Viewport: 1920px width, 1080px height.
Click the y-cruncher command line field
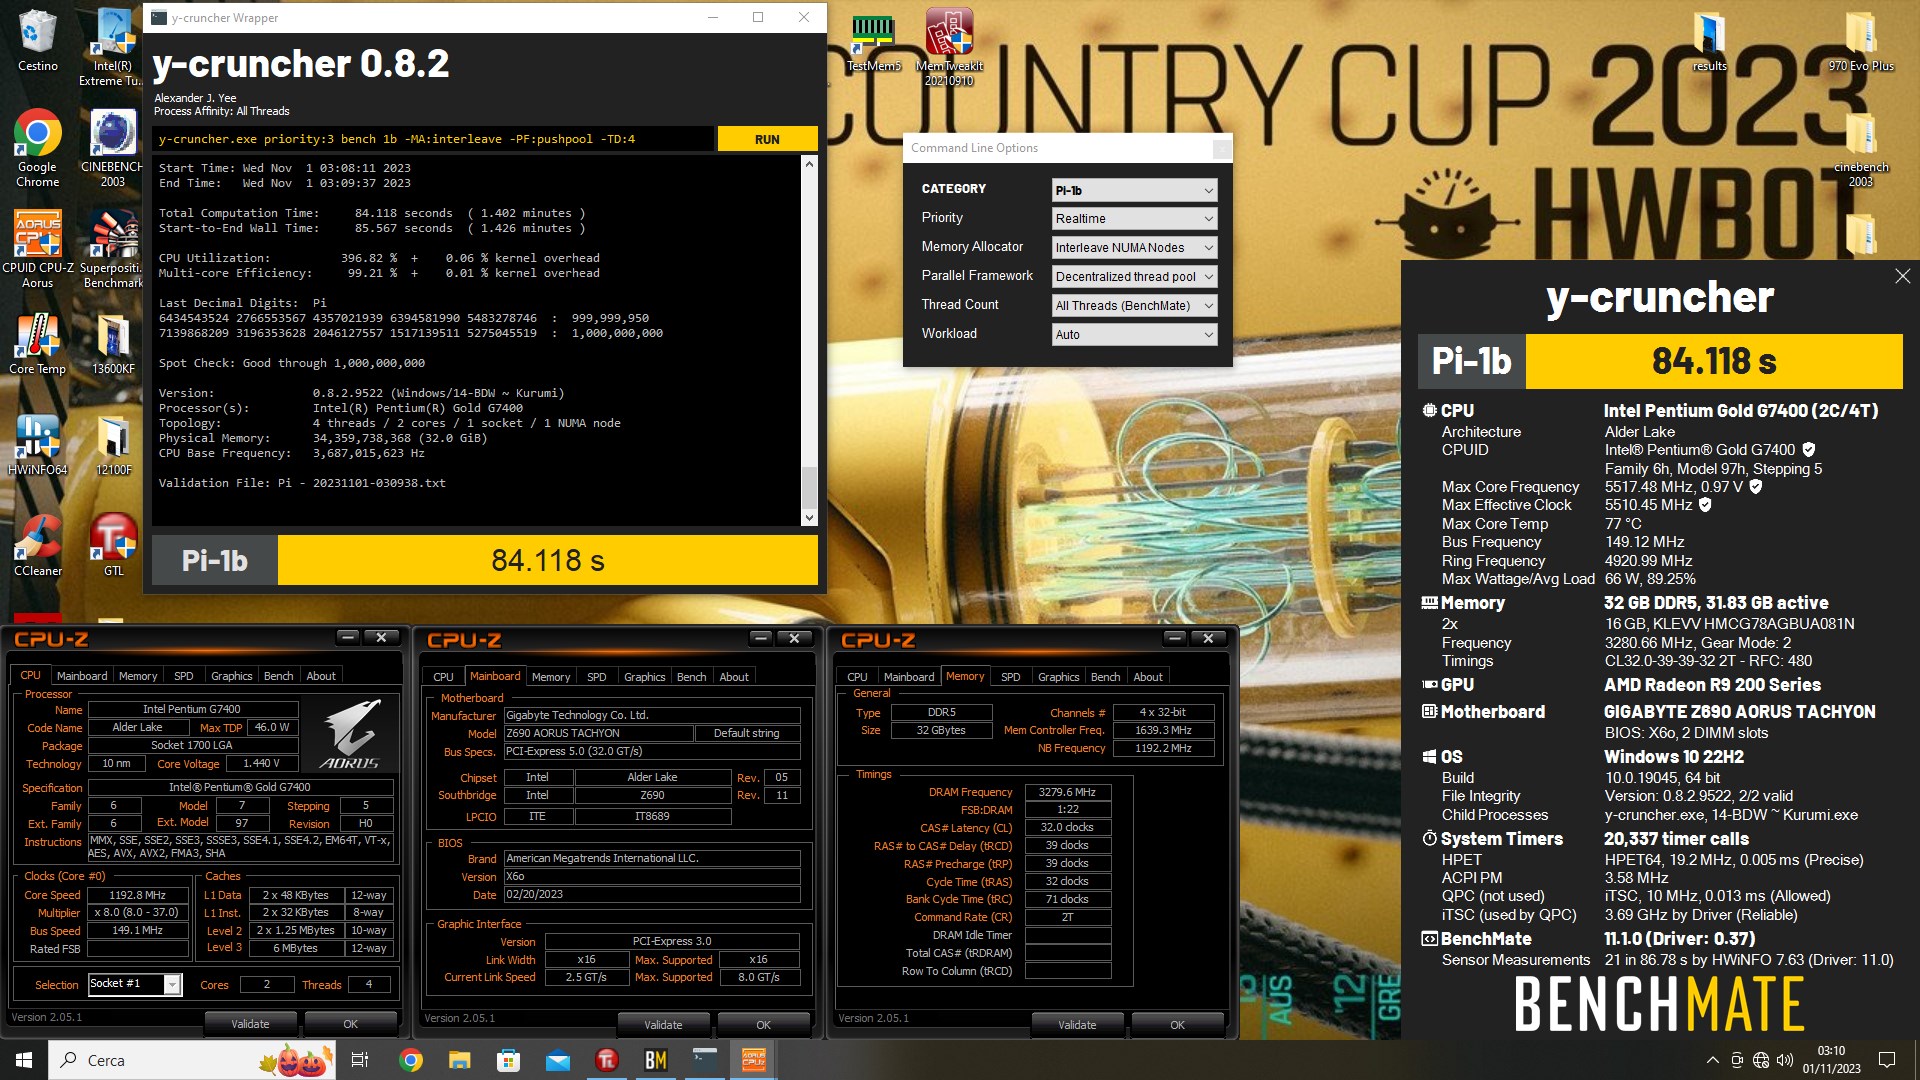[x=434, y=139]
